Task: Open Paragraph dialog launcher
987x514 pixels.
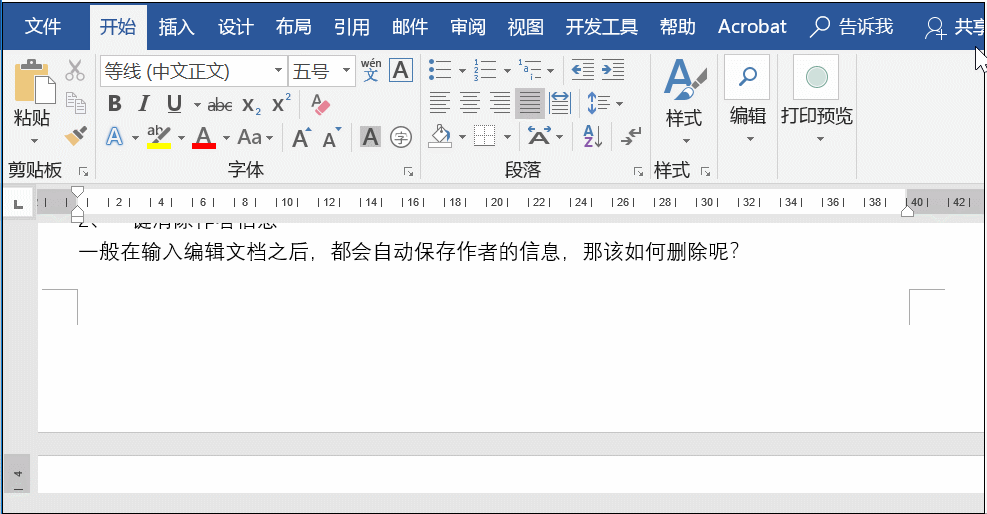Action: pyautogui.click(x=638, y=171)
